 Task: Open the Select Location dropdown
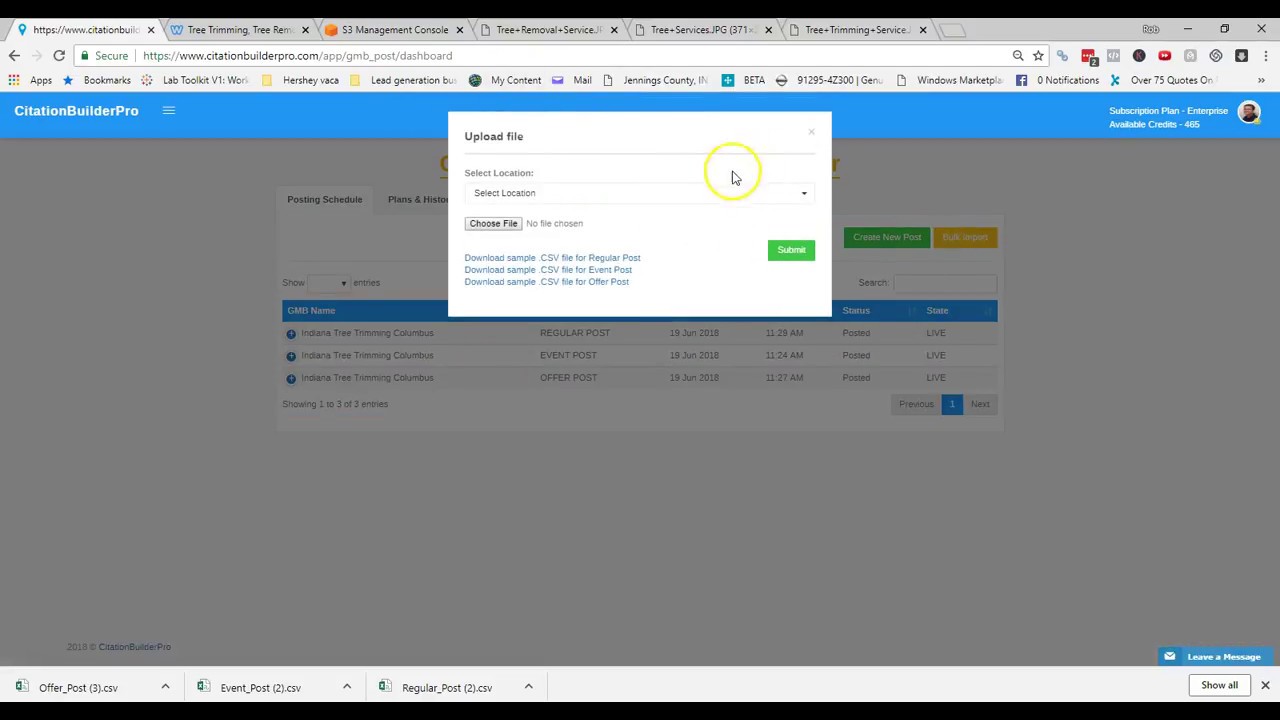pos(639,192)
